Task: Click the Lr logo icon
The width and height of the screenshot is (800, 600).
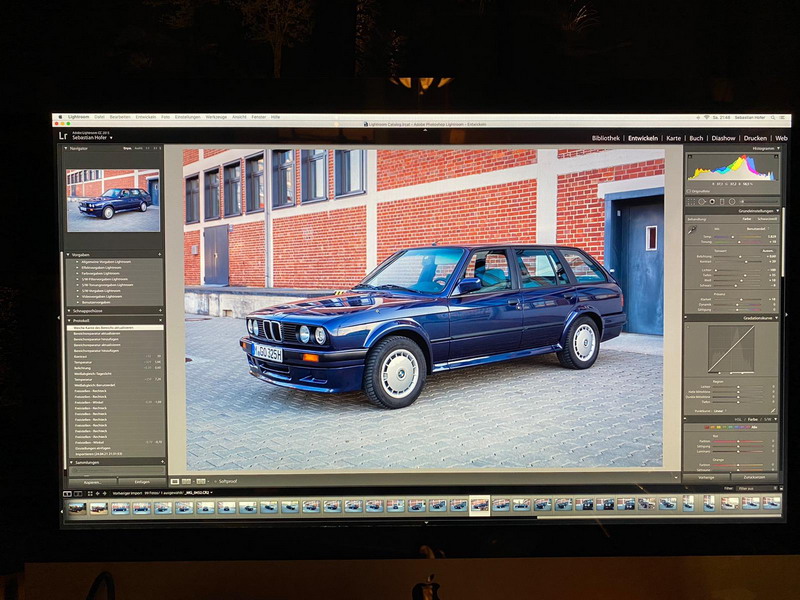Action: point(64,135)
